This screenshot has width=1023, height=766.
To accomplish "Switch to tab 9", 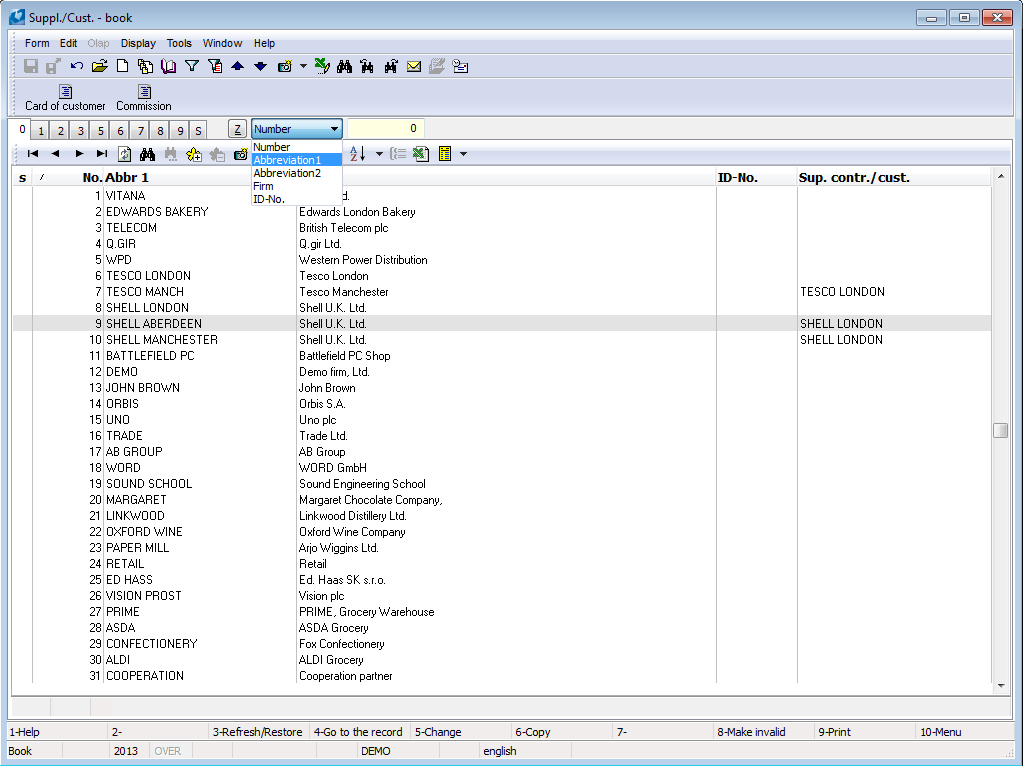I will (181, 130).
